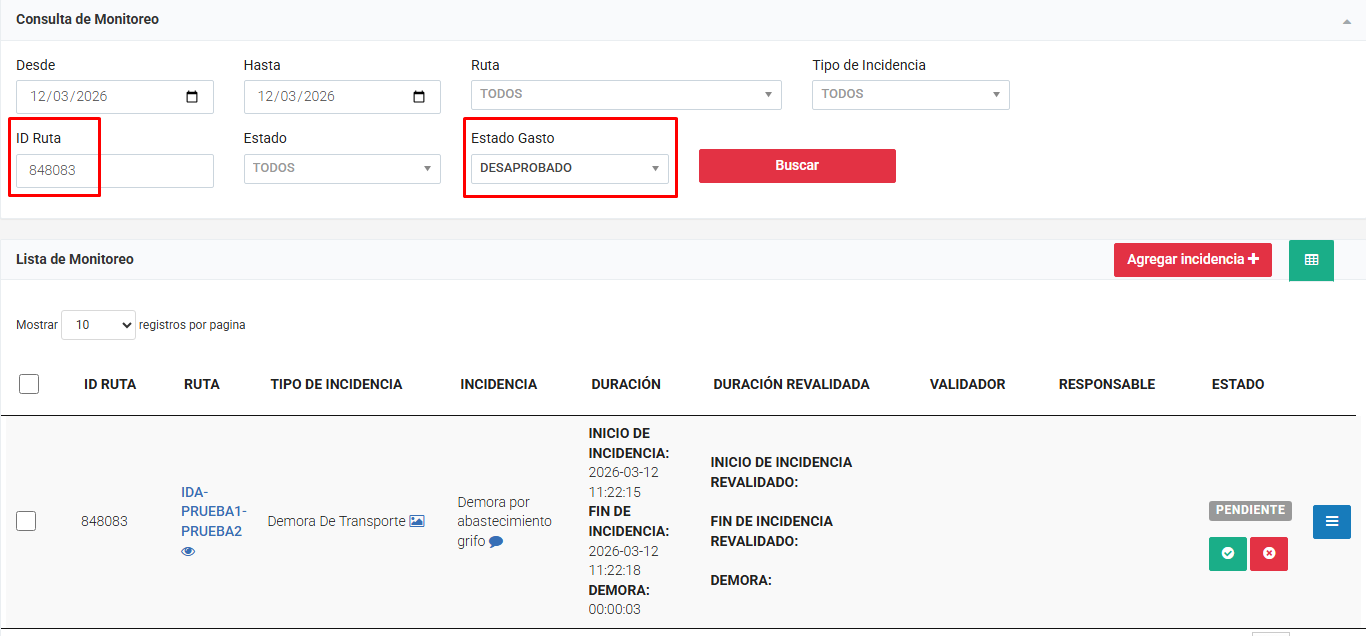Change records per page in Mostrar selector
The width and height of the screenshot is (1366, 636).
pos(98,325)
